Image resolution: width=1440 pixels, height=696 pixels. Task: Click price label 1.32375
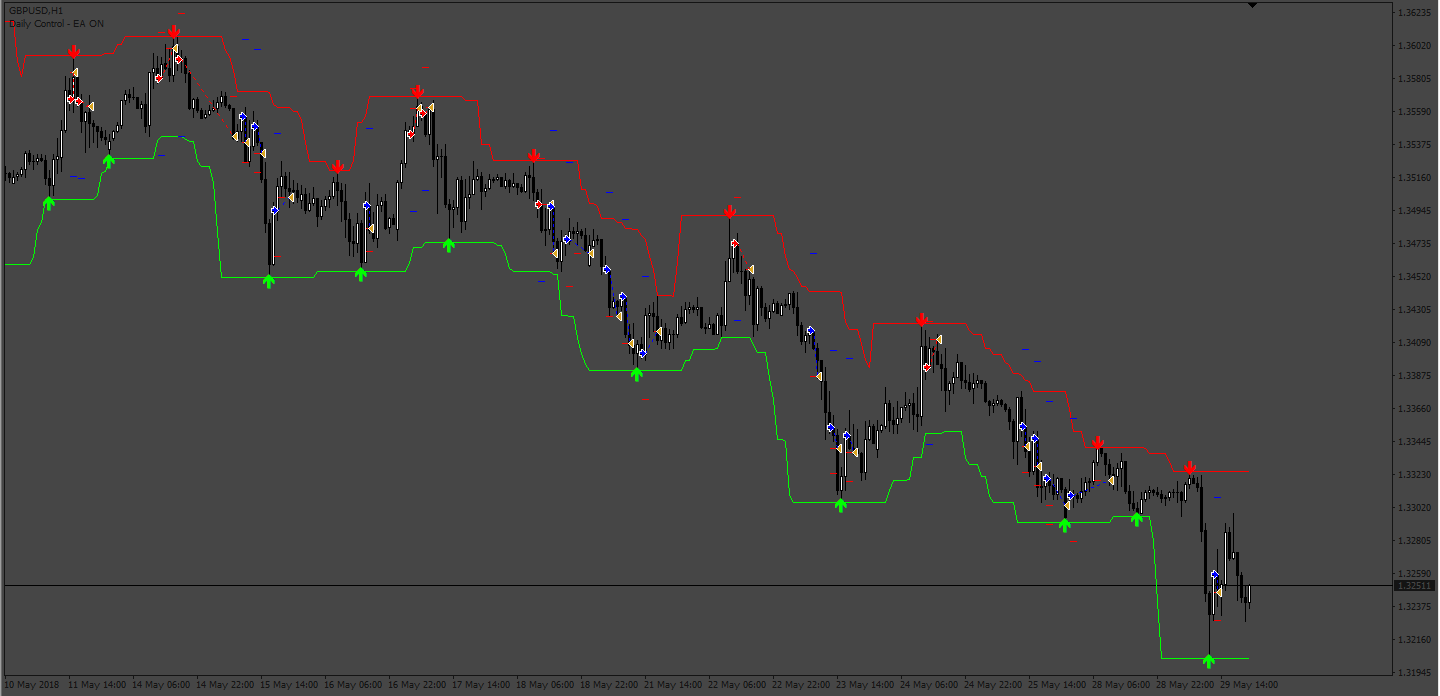tap(1416, 607)
